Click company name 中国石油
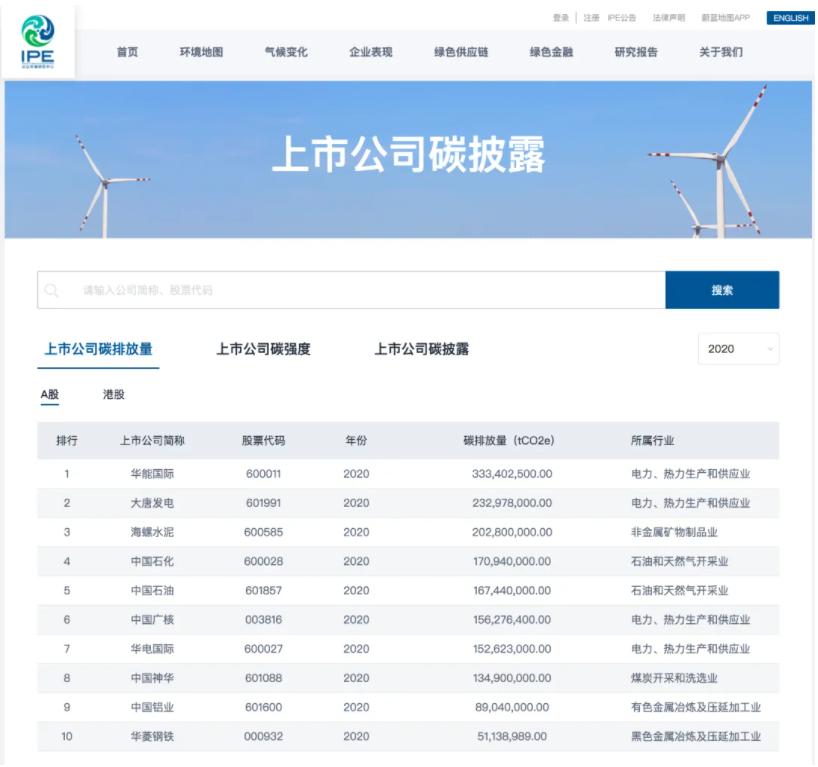Viewport: 818px width, 767px height. pyautogui.click(x=152, y=591)
